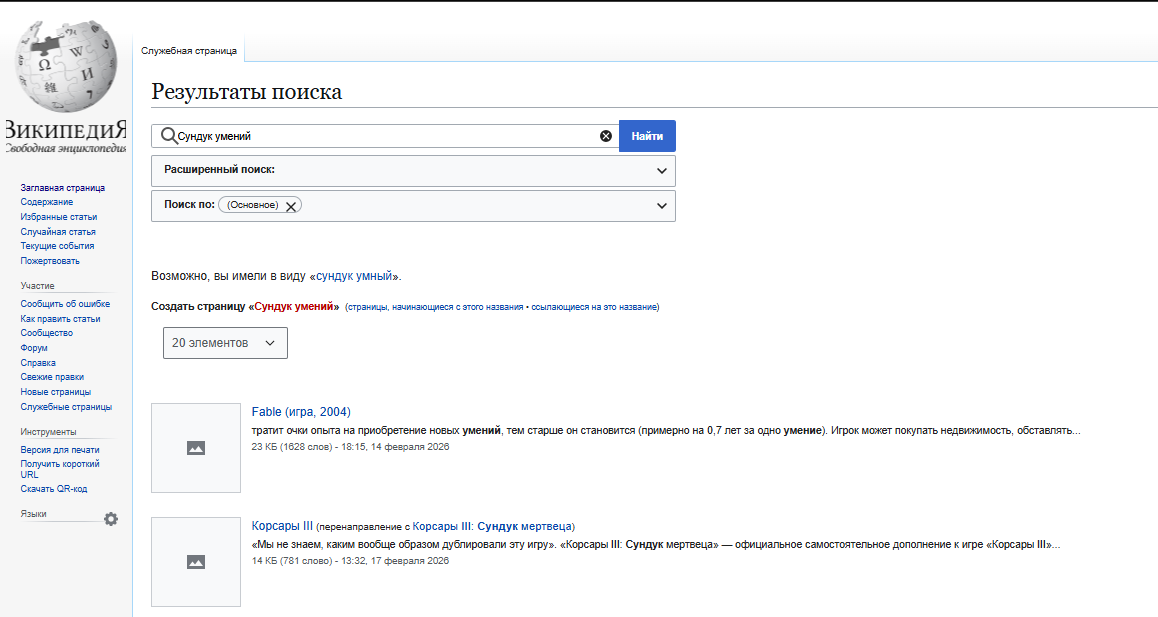Click the suggested «сундук умный» link
1158x617 pixels.
[355, 275]
